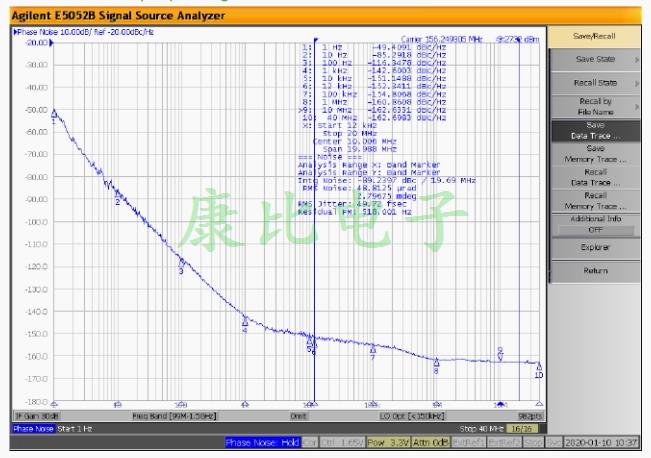Expand the Recall State submenu
This screenshot has height=458, width=651.
click(595, 82)
